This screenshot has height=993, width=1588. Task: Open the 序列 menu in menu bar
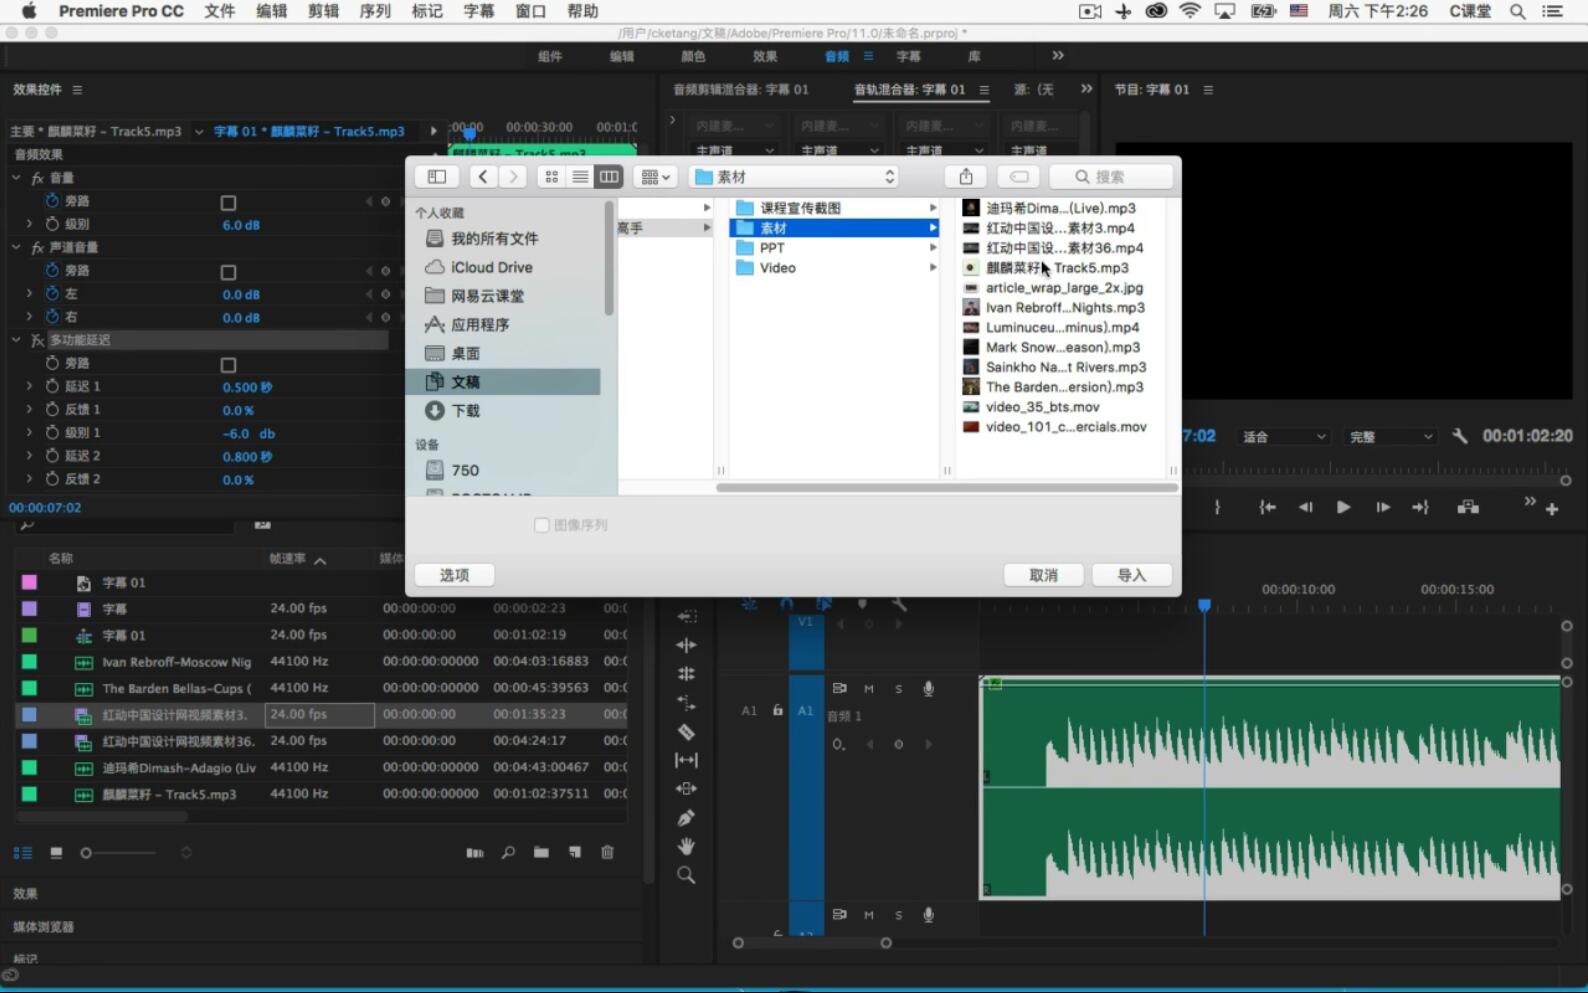point(375,11)
